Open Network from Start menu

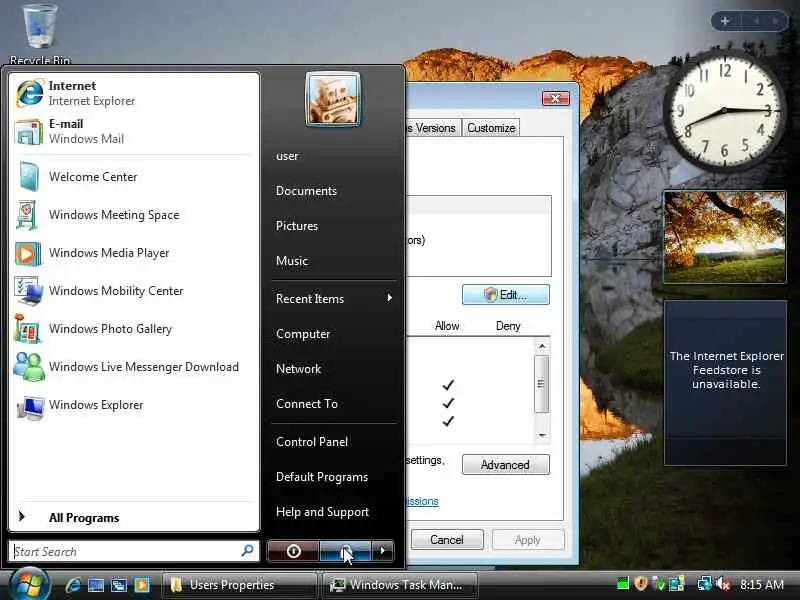coord(298,369)
